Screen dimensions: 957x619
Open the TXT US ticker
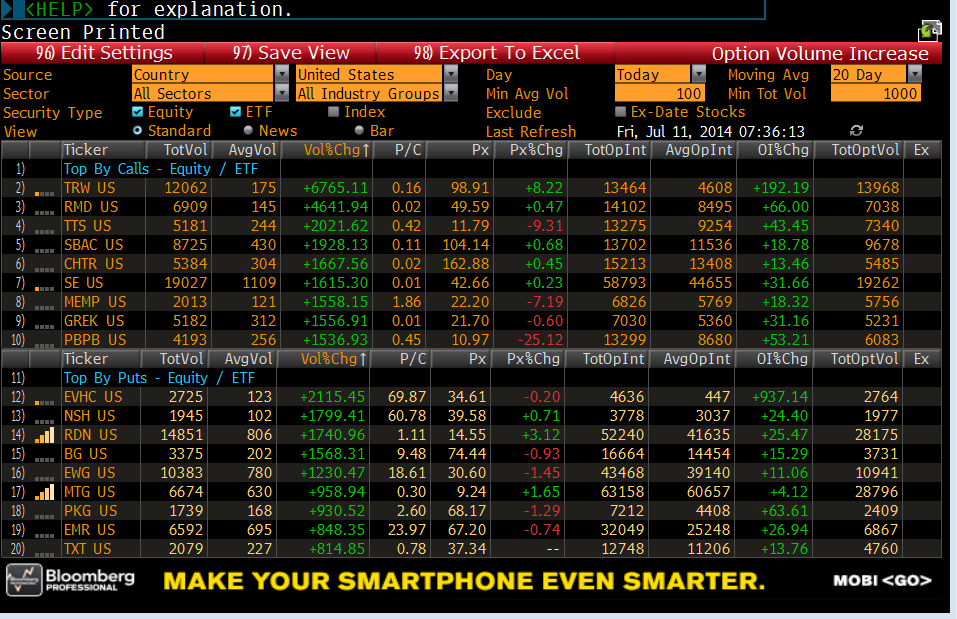(x=87, y=548)
